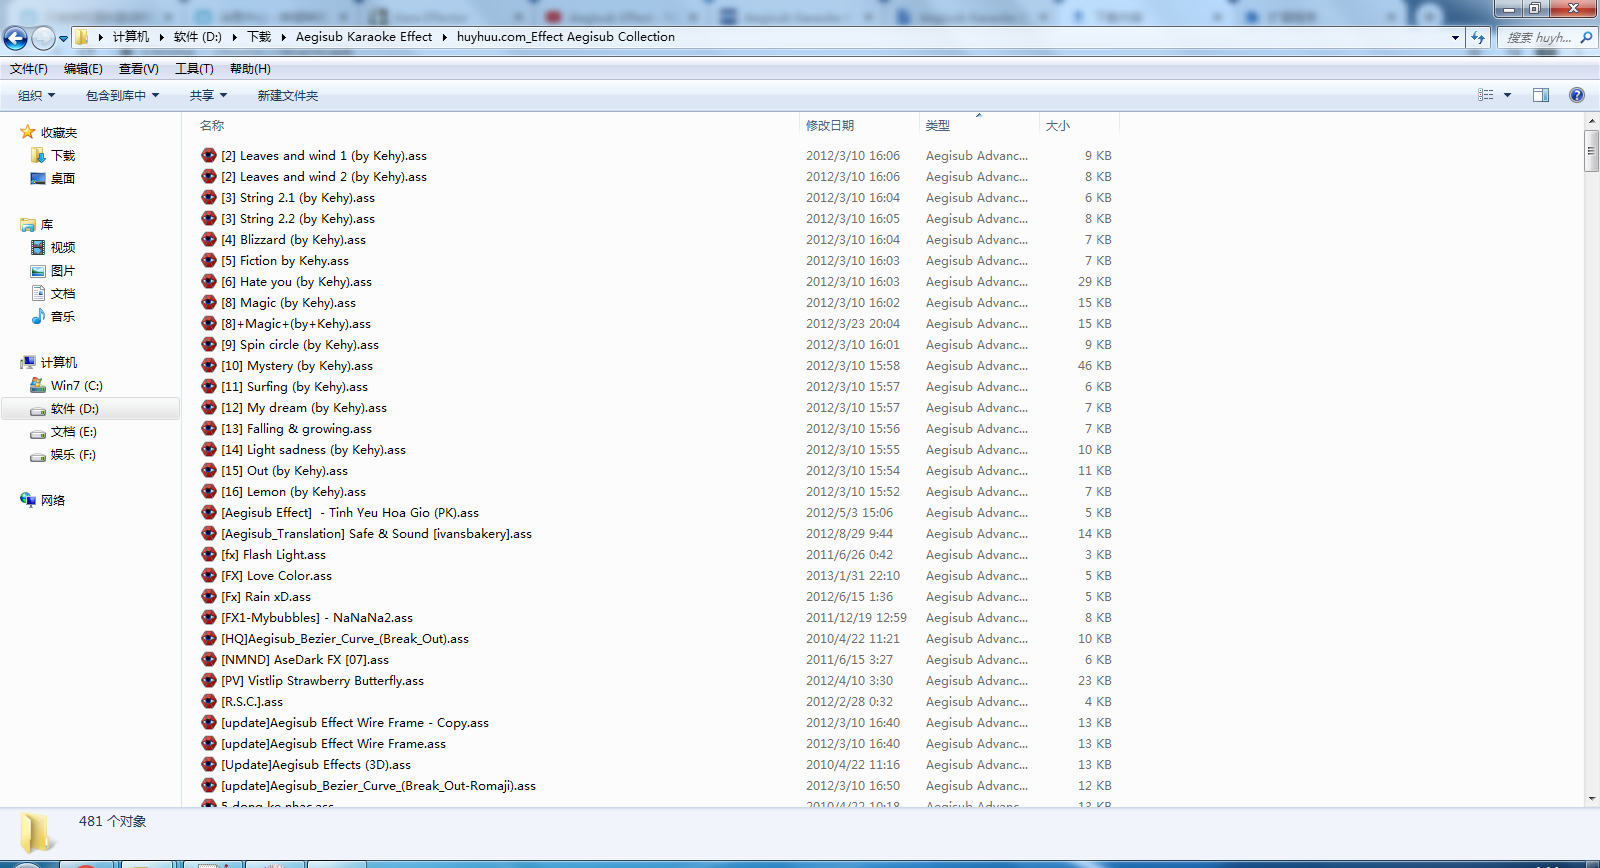Open the 工具(T) menu
Screen dimensions: 1600x868
click(194, 69)
